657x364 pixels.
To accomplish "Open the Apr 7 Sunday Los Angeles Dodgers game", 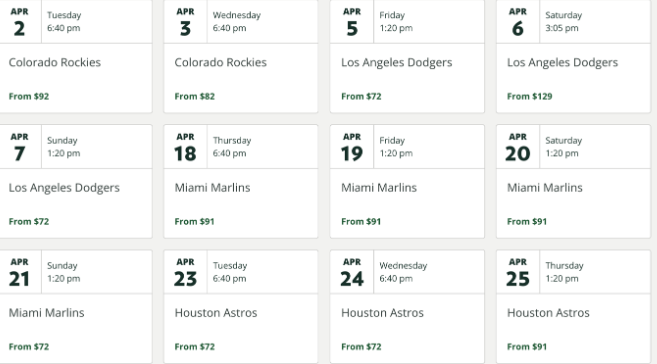I will pos(76,181).
